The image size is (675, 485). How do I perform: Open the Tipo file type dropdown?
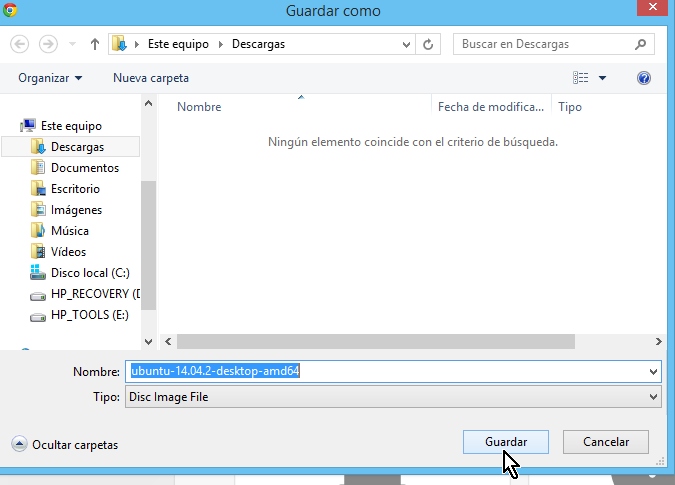pos(393,397)
